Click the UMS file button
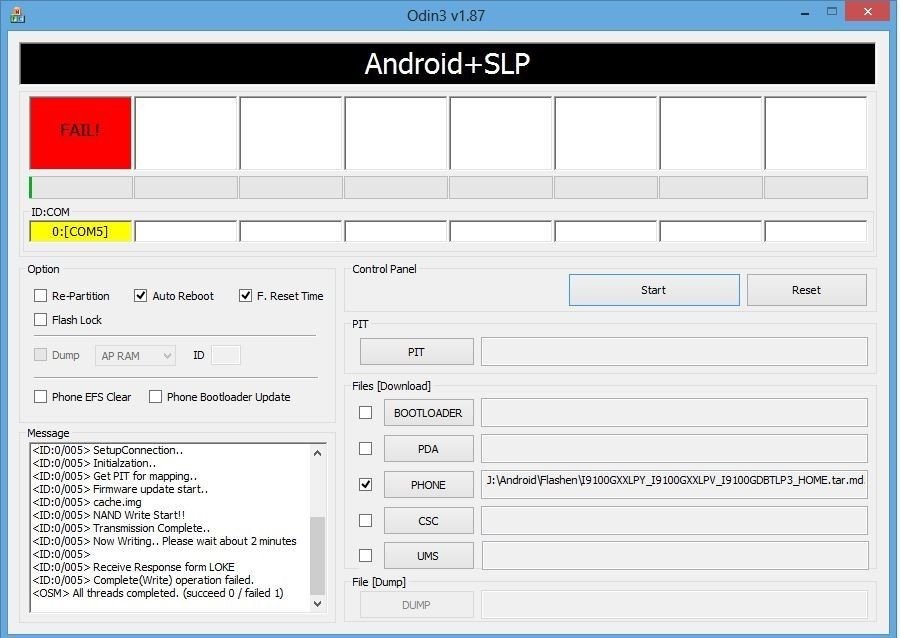The width and height of the screenshot is (901, 638). click(429, 556)
